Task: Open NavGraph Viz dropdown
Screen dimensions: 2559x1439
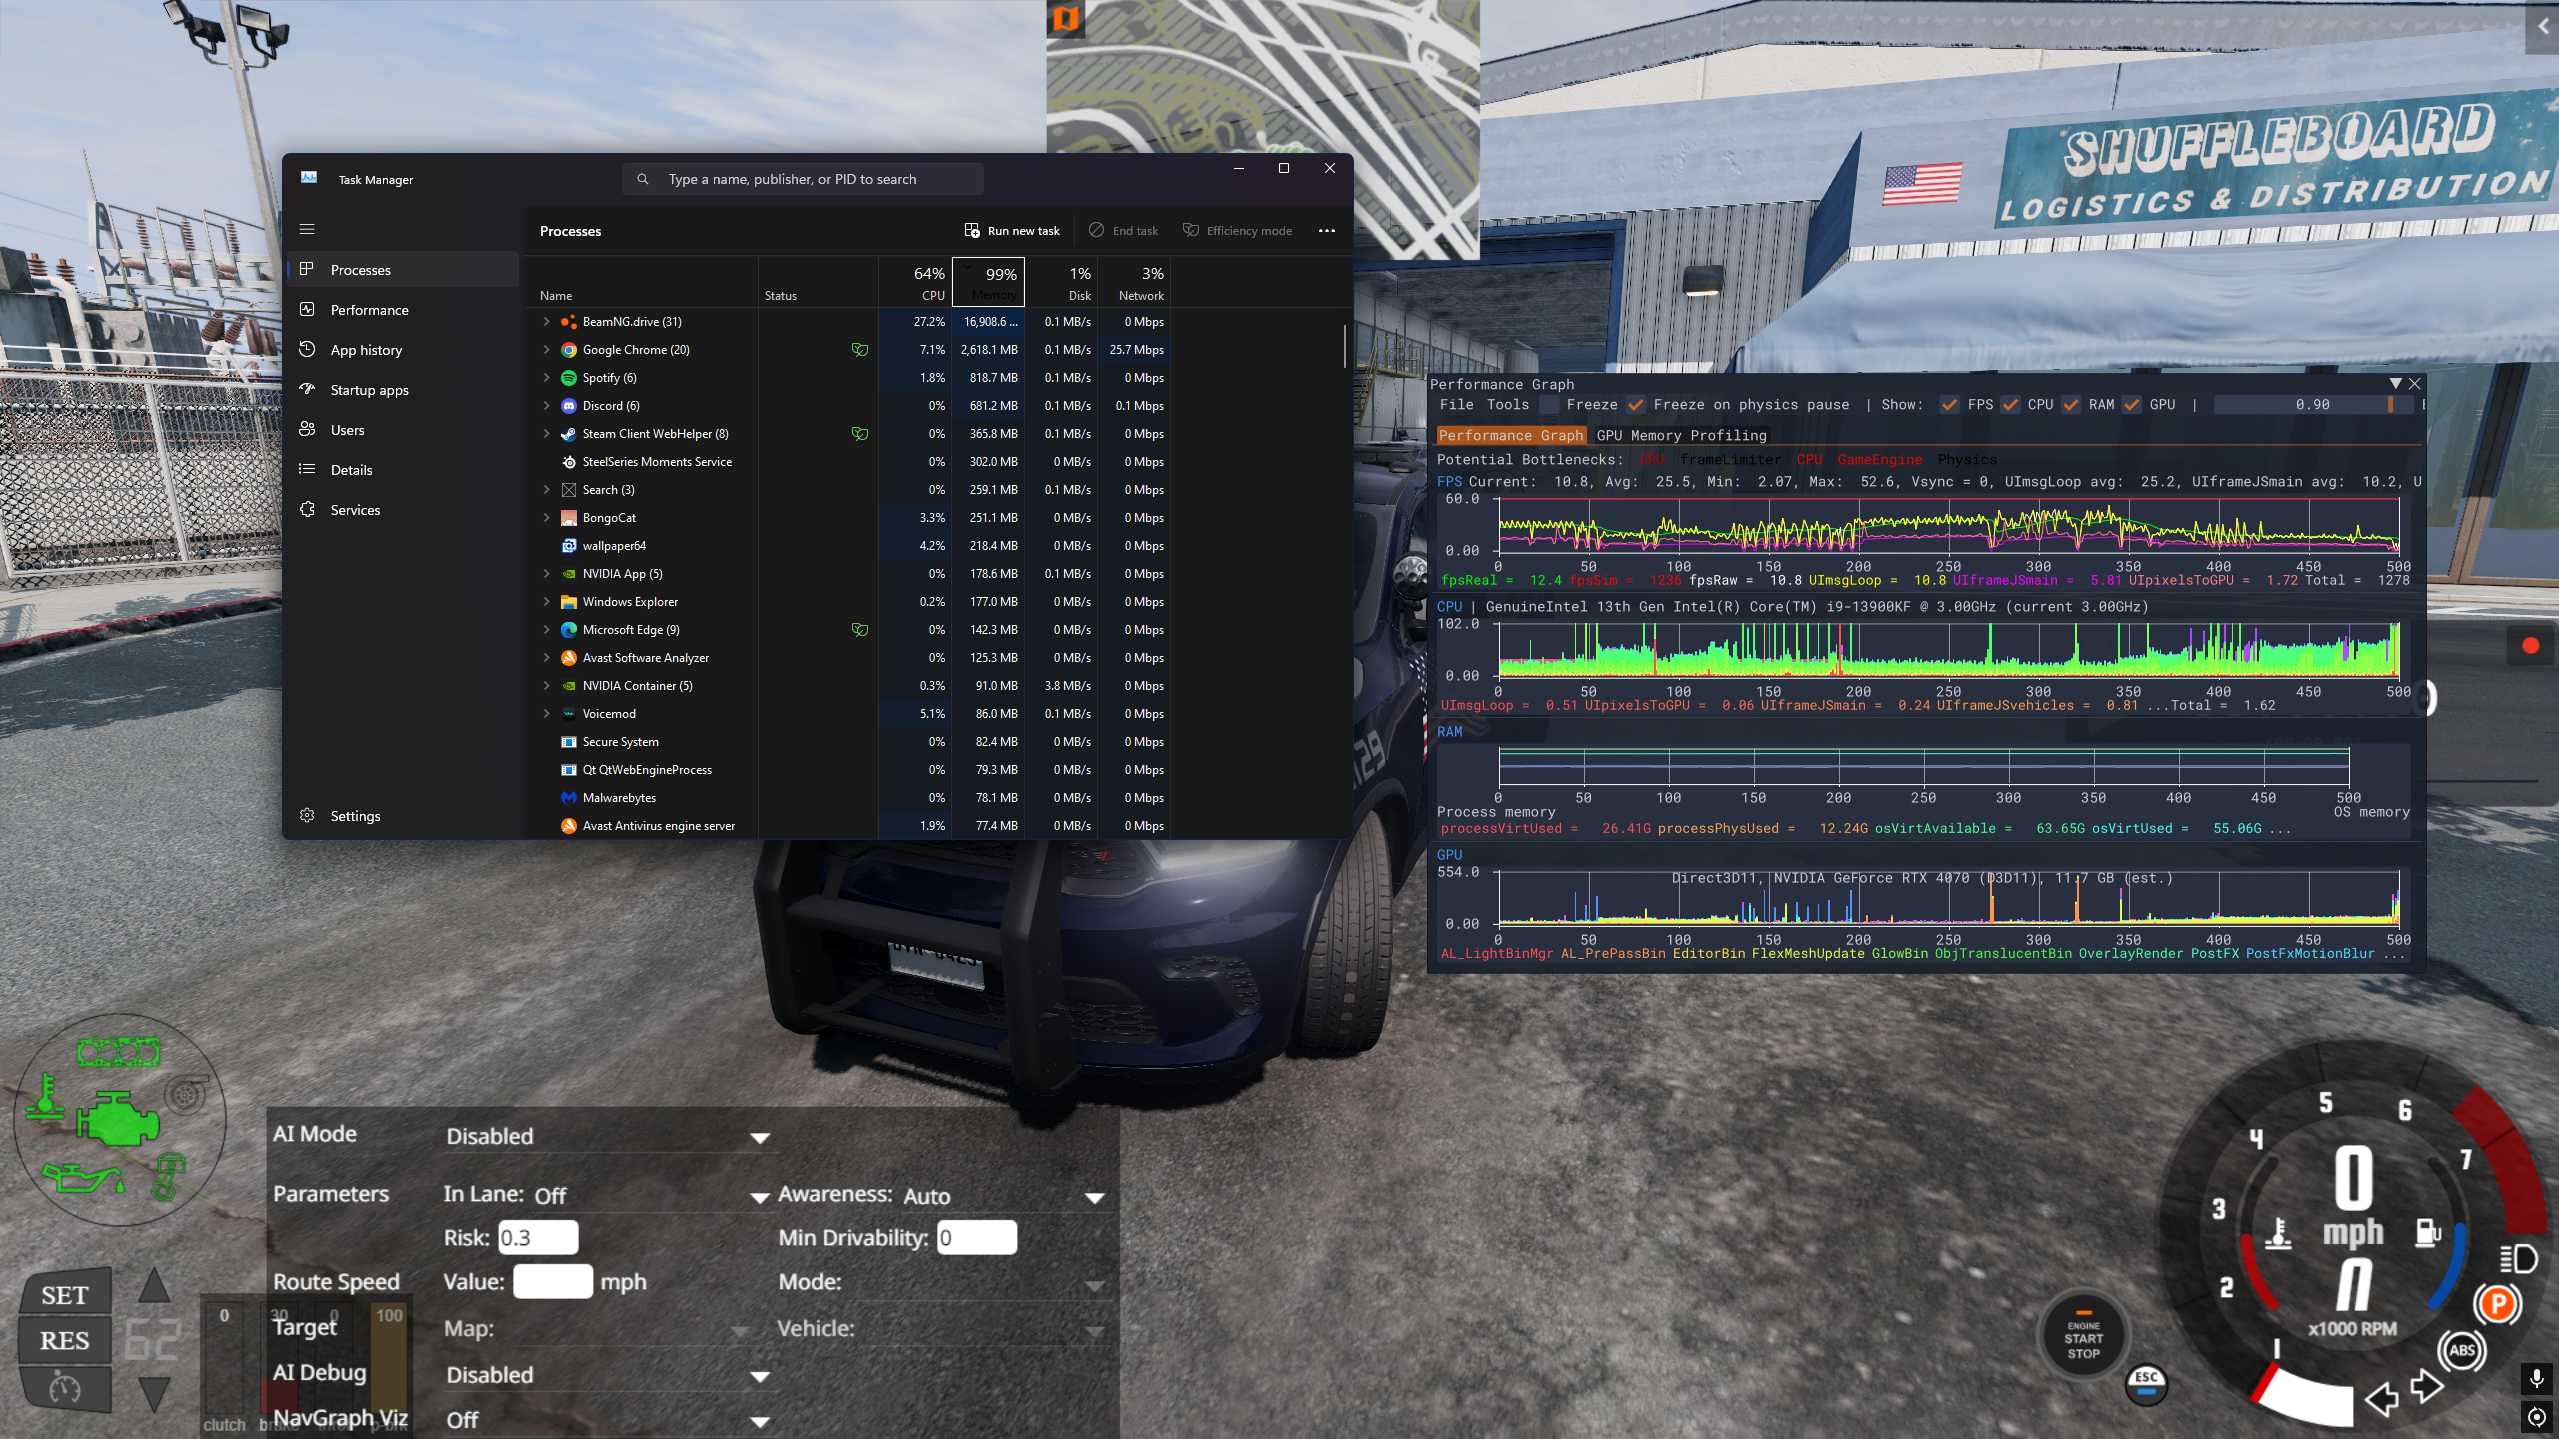Action: (608, 1421)
